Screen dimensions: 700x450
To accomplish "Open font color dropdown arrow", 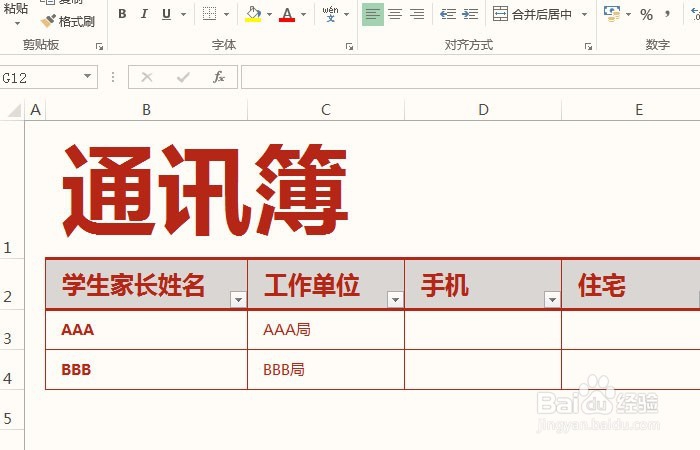I will [304, 14].
